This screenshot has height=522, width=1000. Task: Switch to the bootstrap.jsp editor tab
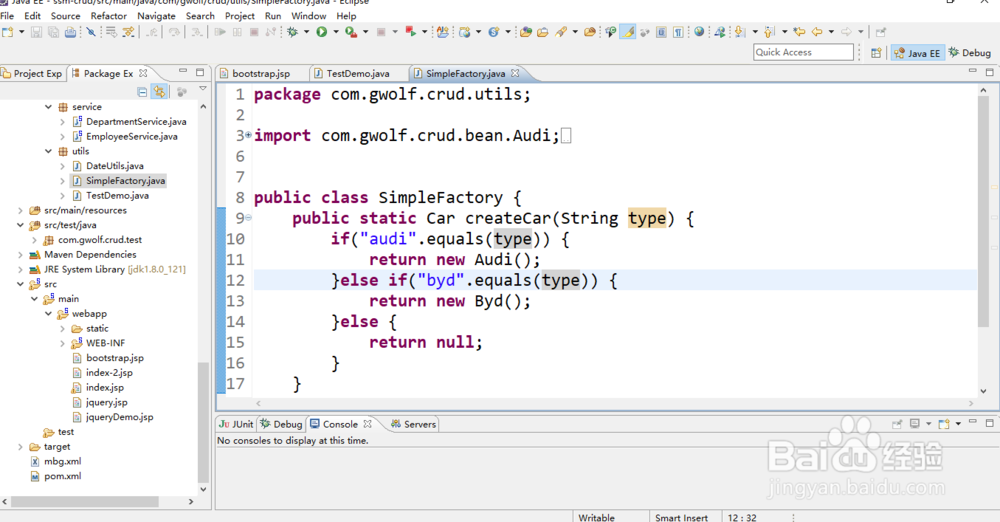pyautogui.click(x=261, y=73)
